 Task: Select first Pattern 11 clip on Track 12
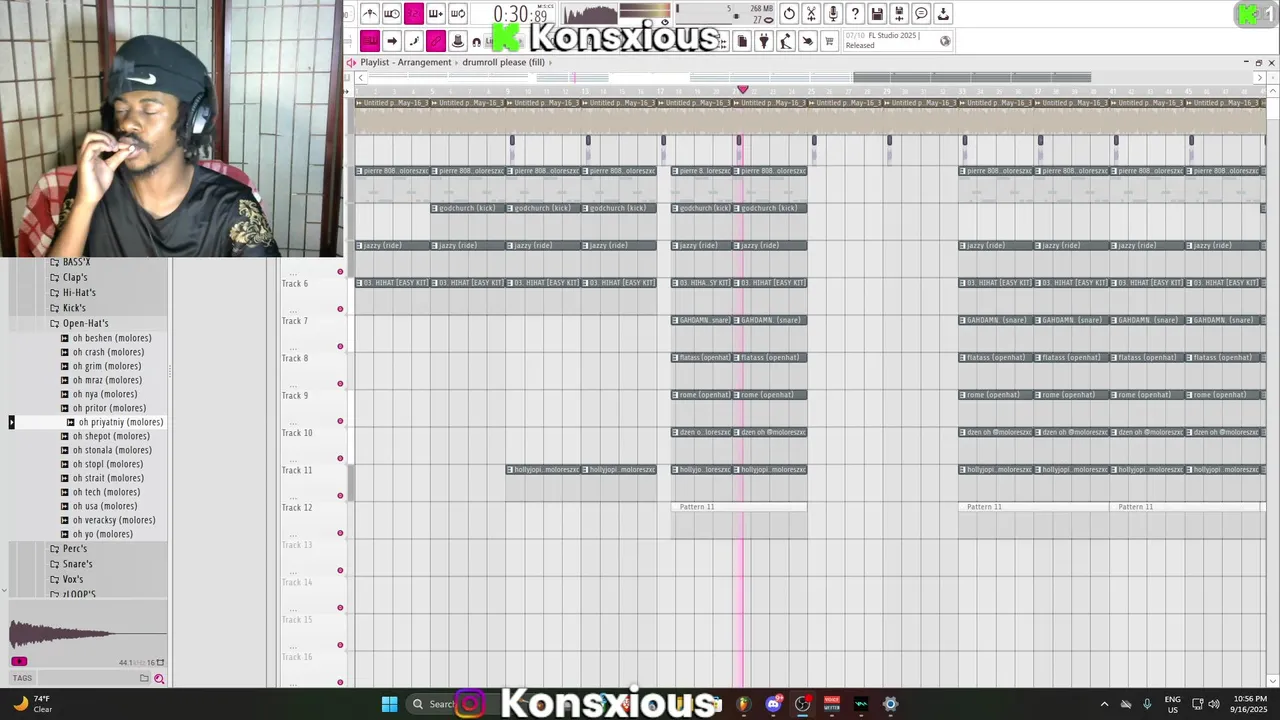coord(739,507)
